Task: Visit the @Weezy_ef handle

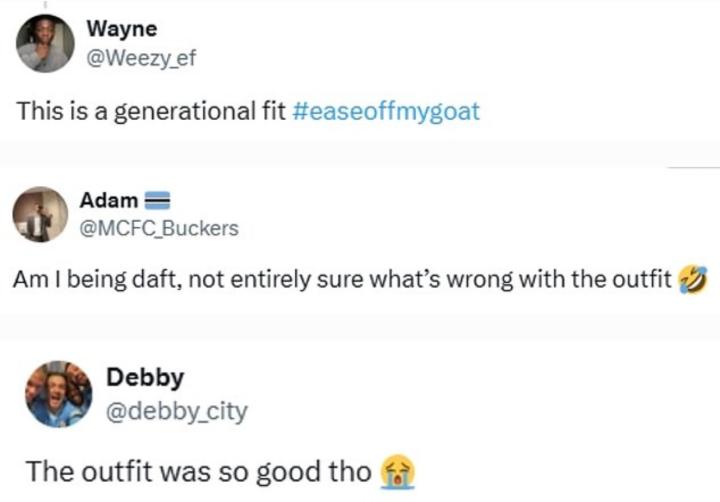Action: 149,56
